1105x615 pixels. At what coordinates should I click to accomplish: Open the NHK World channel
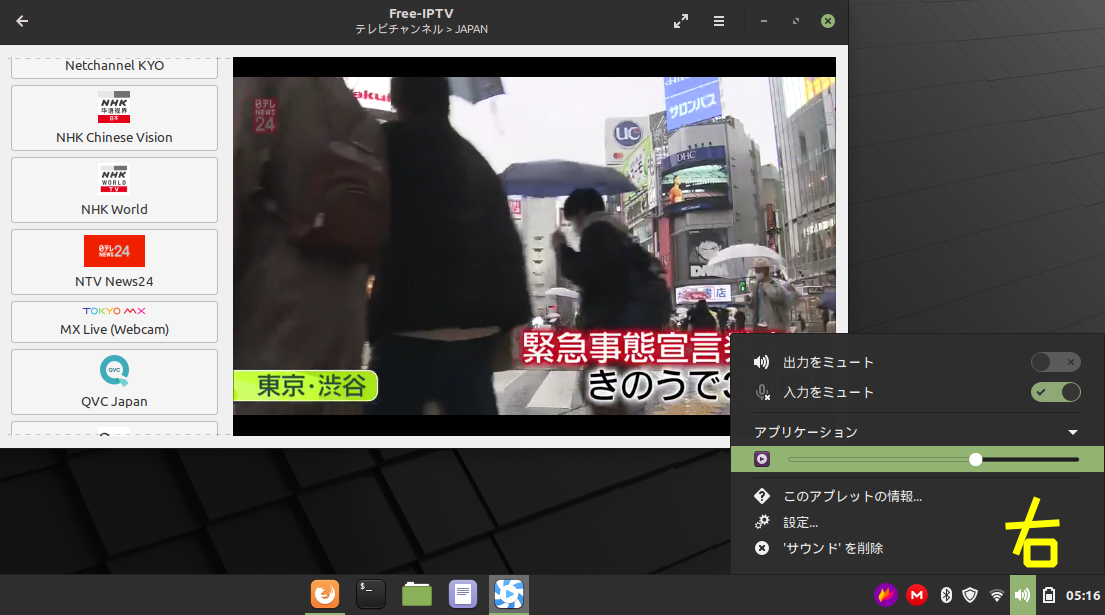point(114,190)
